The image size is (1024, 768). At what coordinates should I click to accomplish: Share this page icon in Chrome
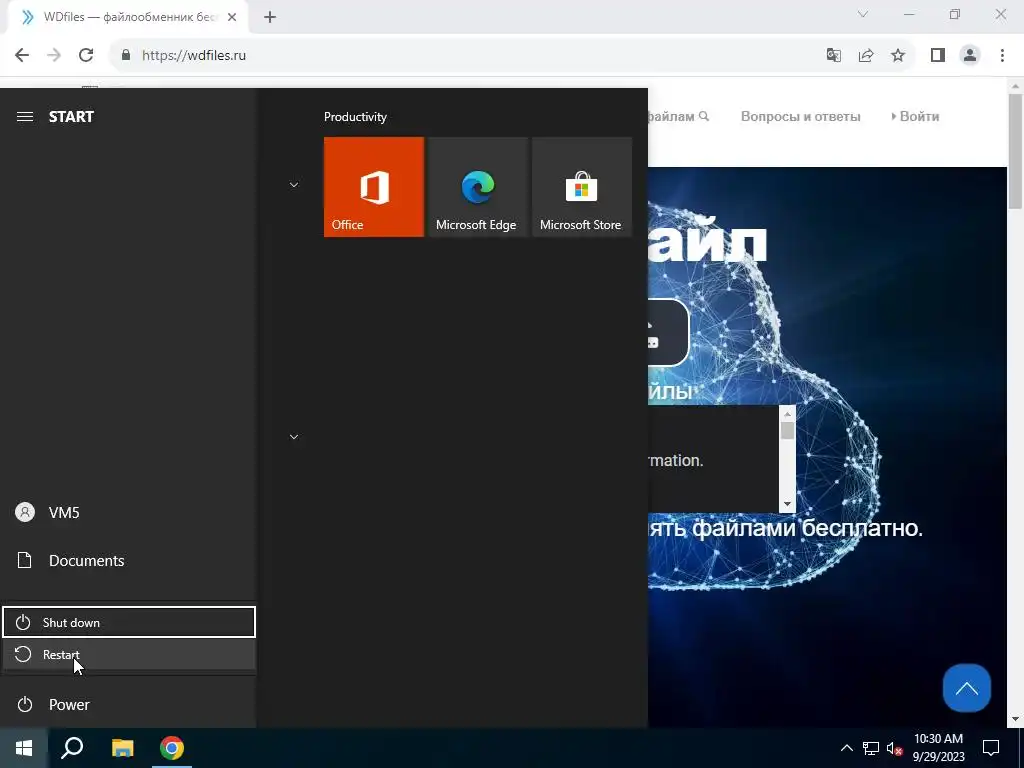tap(866, 56)
